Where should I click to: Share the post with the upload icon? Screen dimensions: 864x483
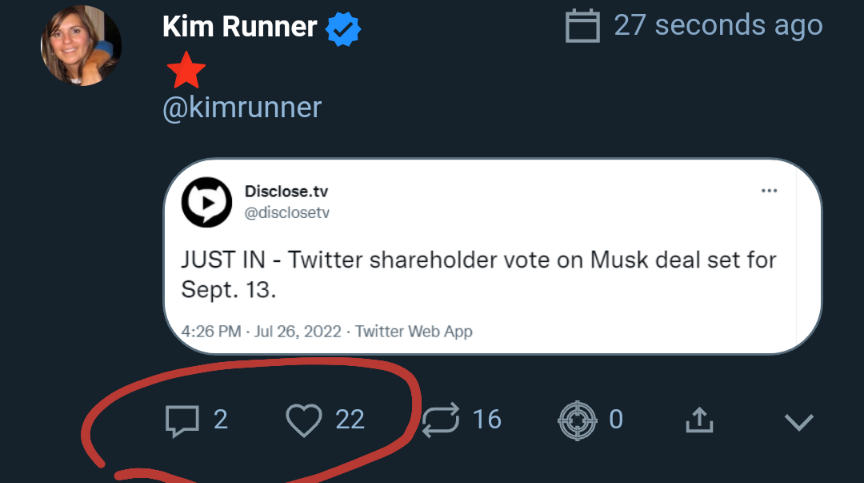(700, 419)
